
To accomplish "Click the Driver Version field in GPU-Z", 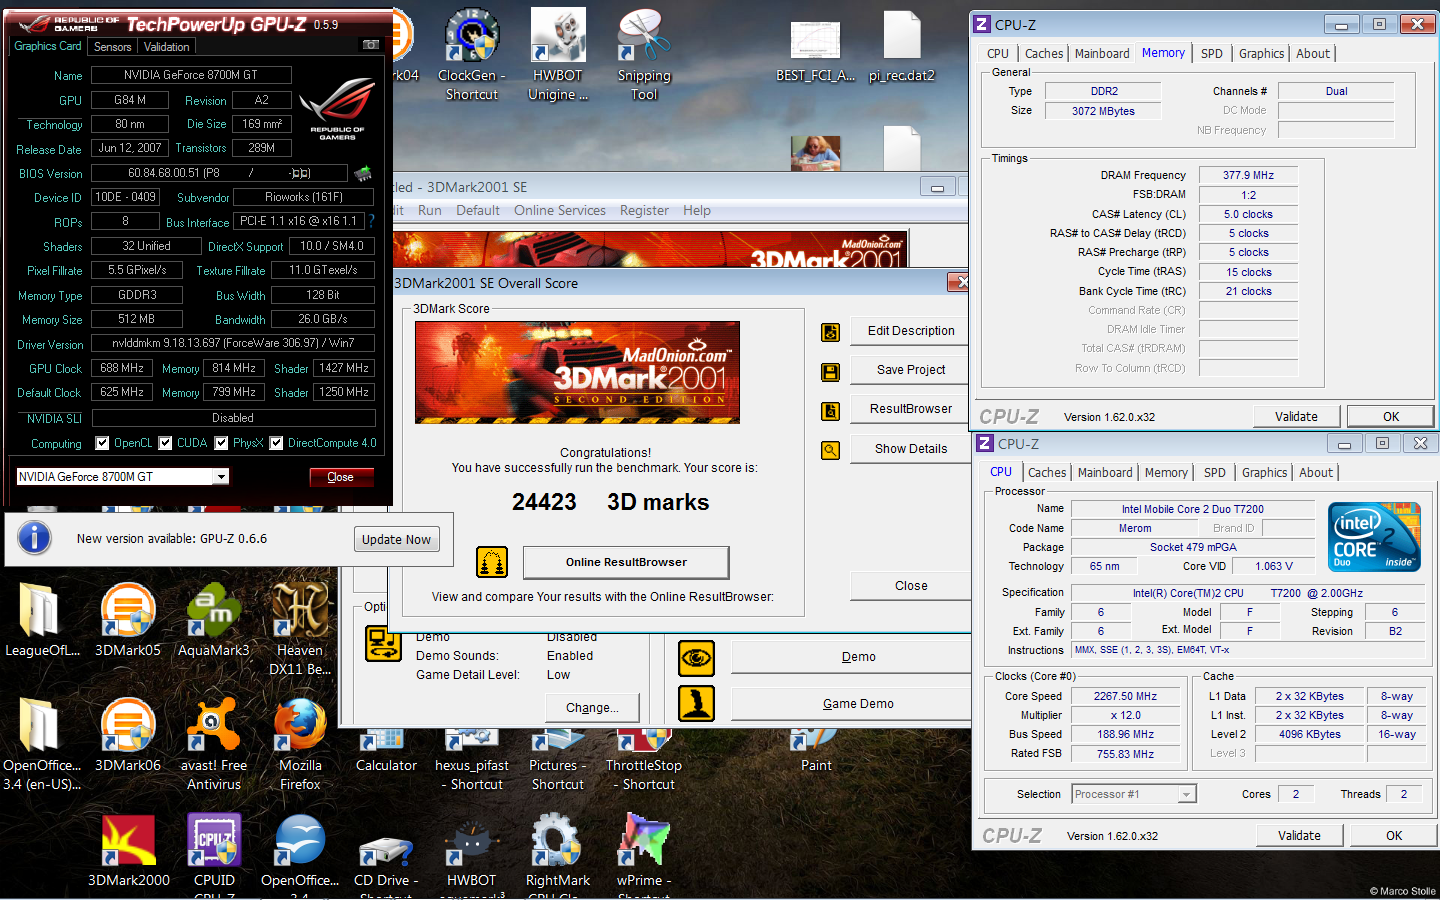I will 233,343.
